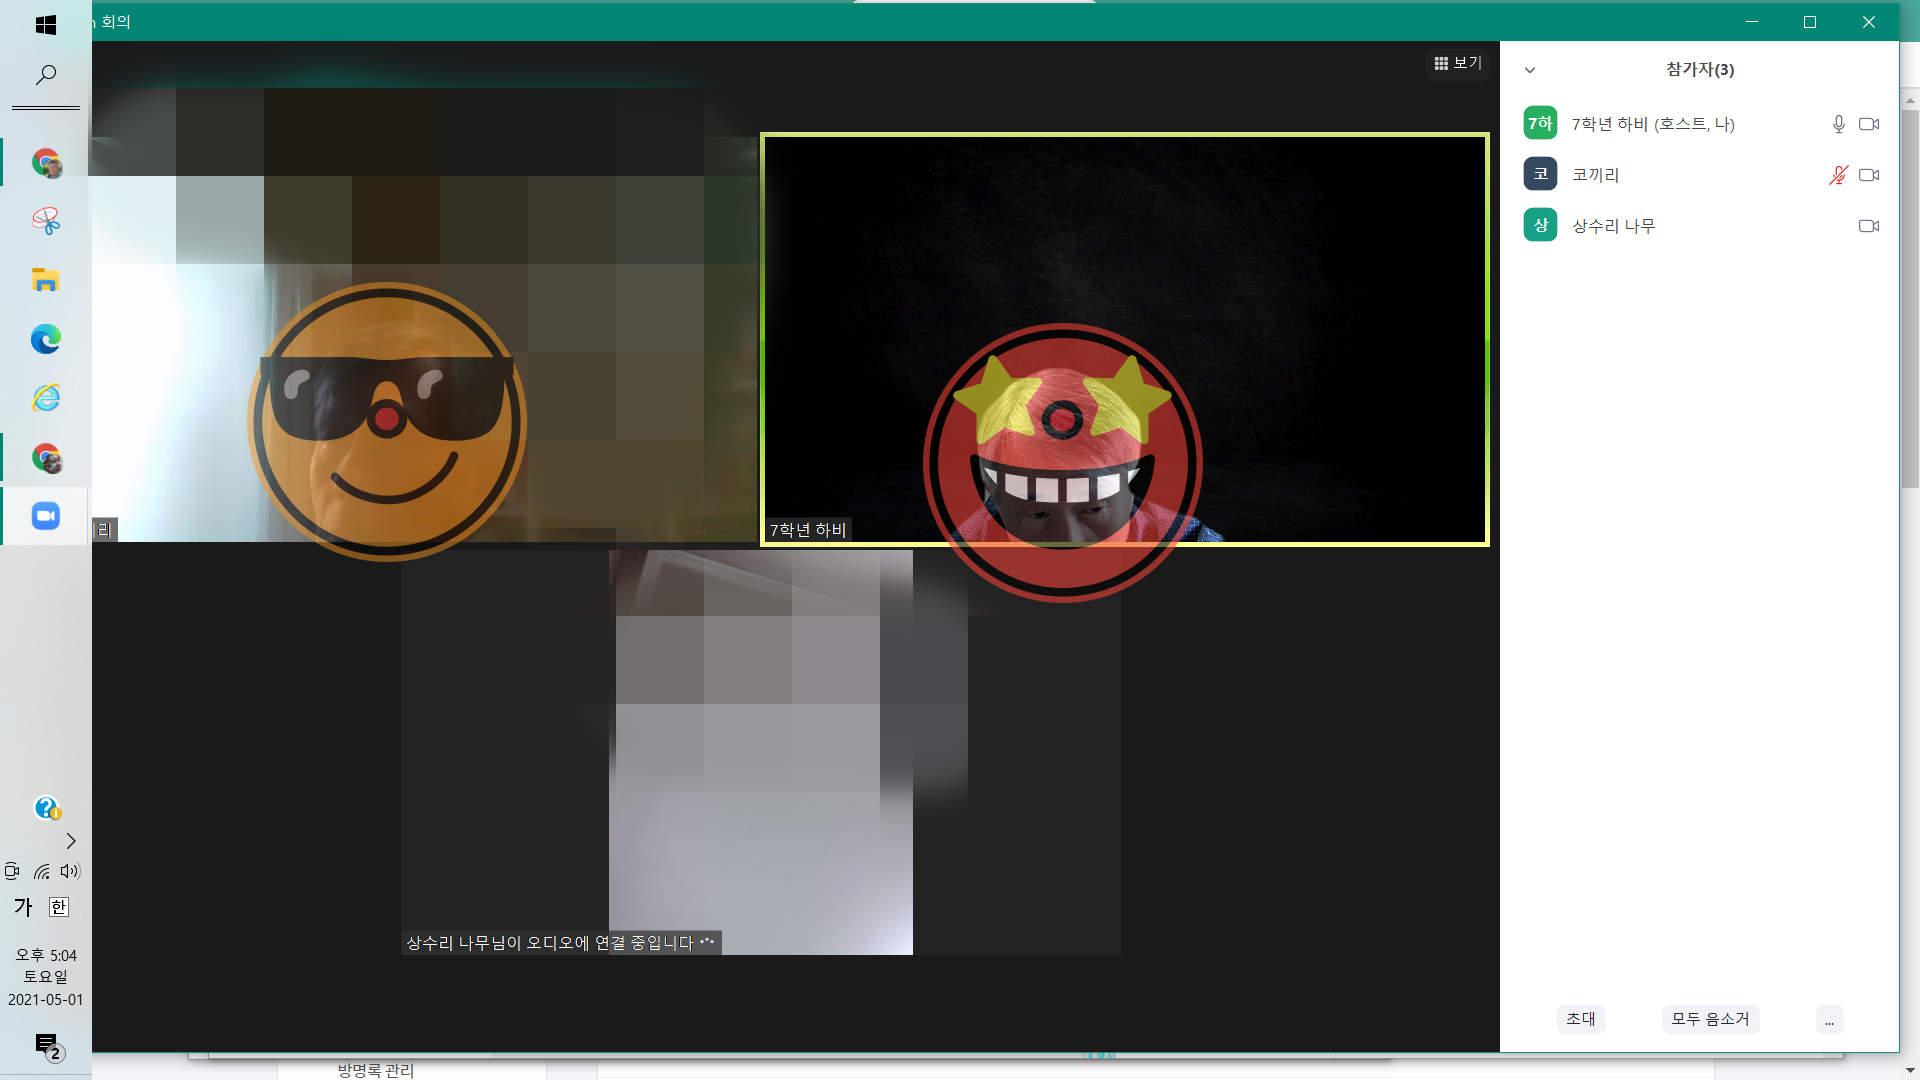The width and height of the screenshot is (1920, 1080).
Task: Collapse the 참가자 participants panel chevron
Action: (x=1530, y=70)
